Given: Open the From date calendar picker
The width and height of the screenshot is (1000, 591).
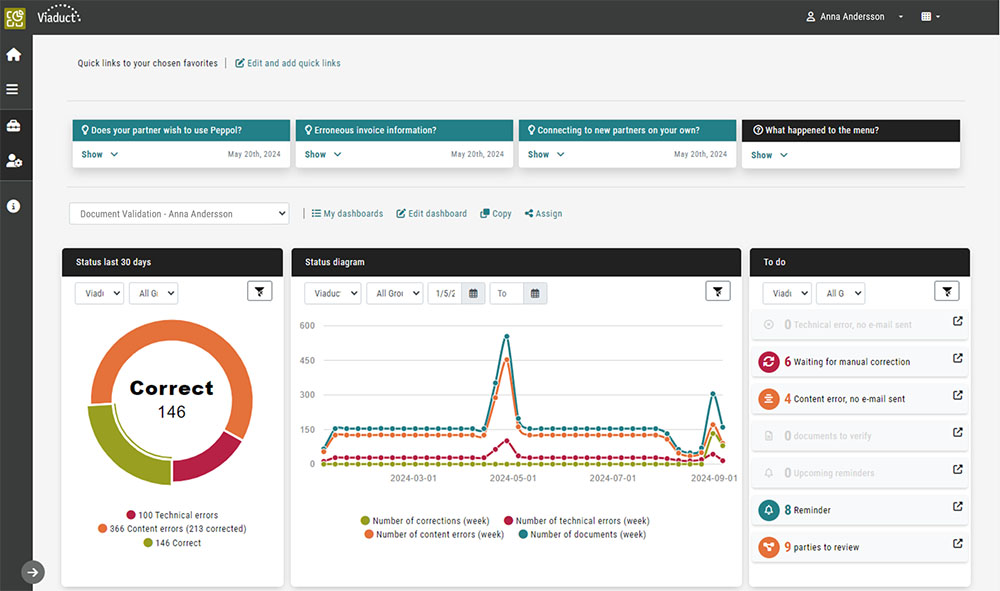Looking at the screenshot, I should (473, 293).
